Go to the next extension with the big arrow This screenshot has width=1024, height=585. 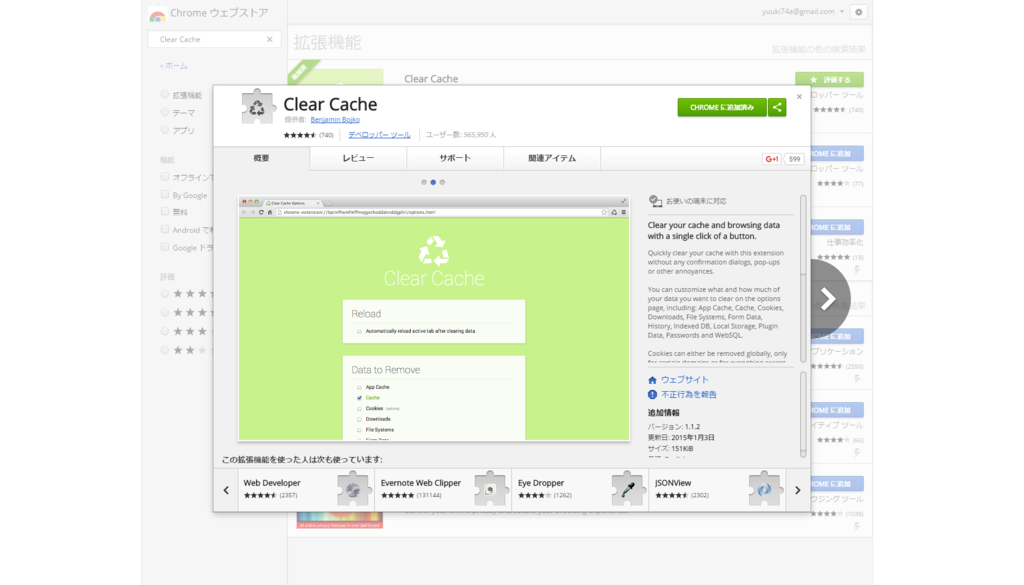click(828, 299)
